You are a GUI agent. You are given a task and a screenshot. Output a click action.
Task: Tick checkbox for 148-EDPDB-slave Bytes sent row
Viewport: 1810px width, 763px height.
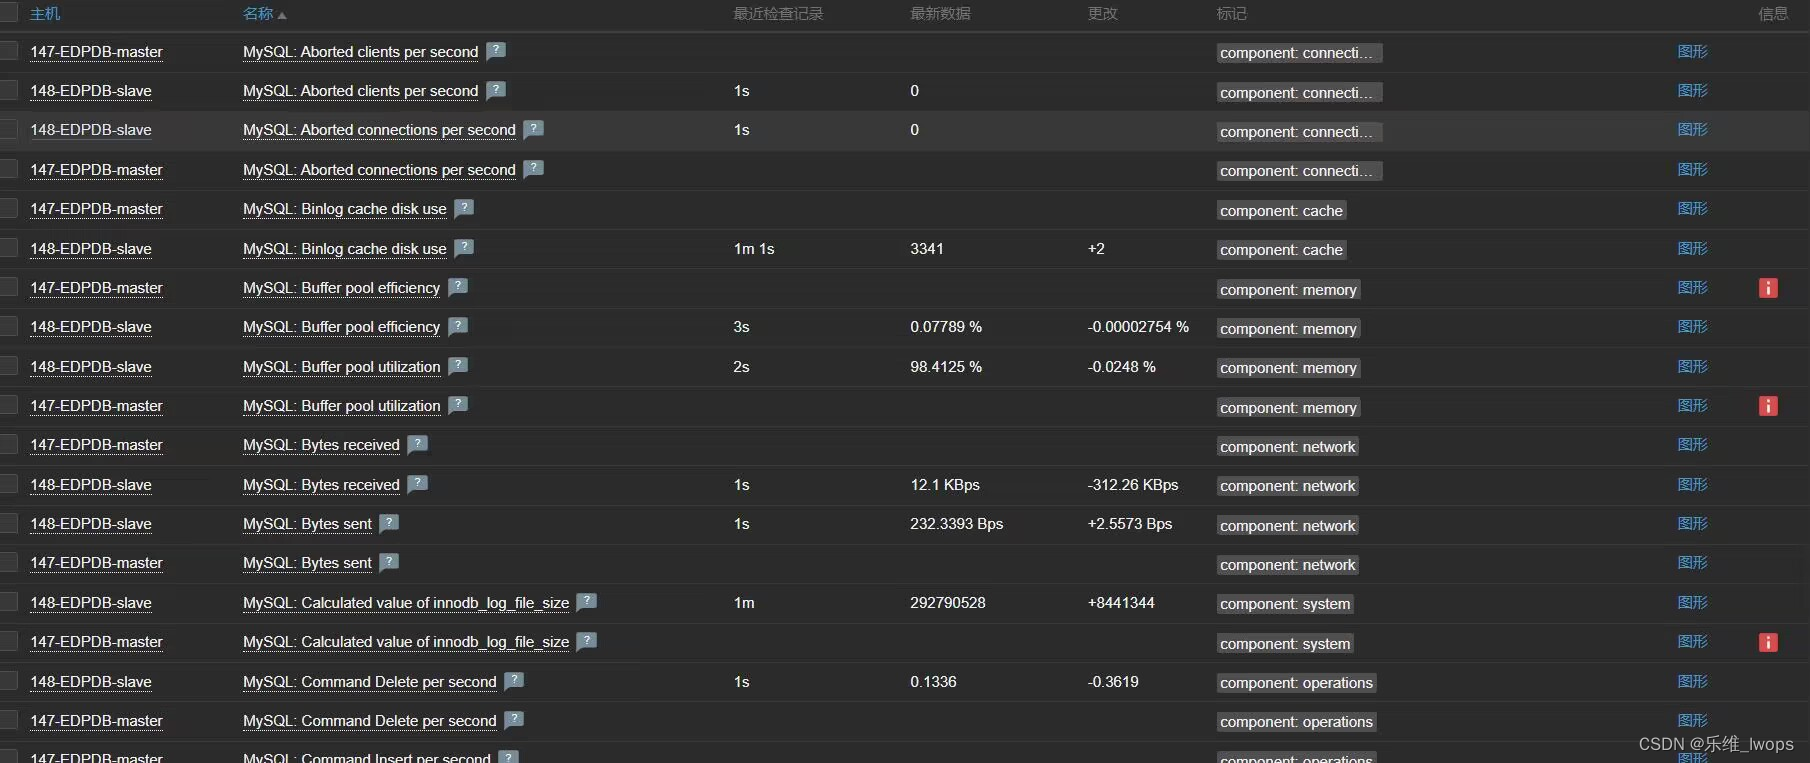[9, 523]
